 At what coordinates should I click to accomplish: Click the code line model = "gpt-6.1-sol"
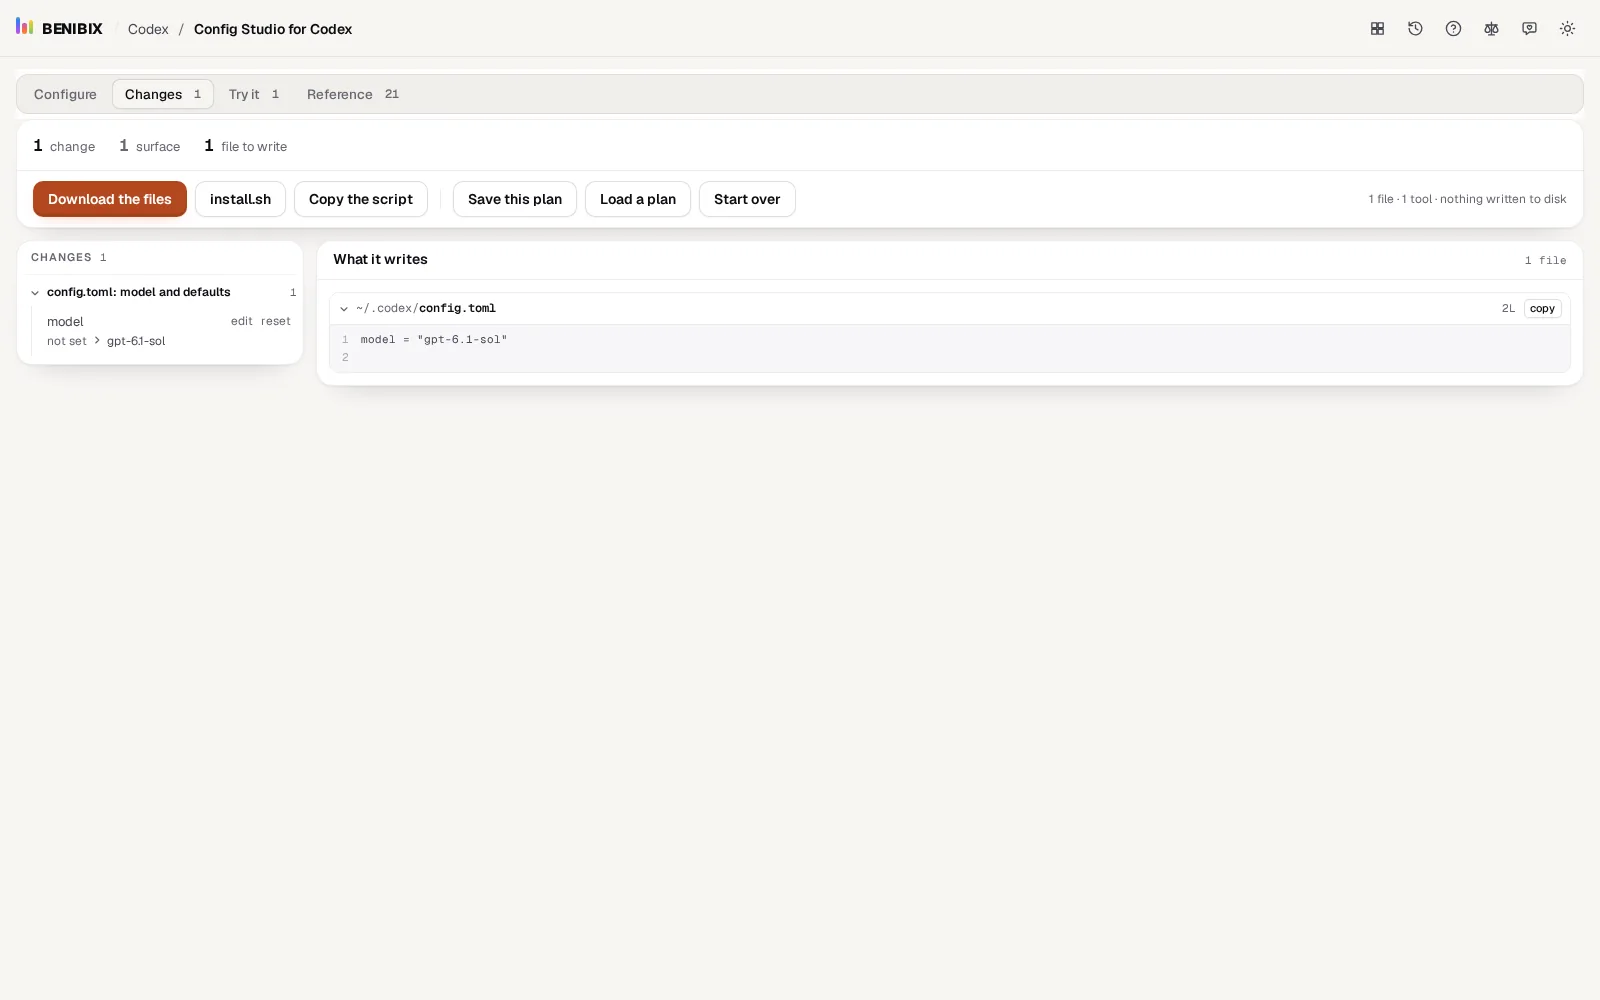tap(434, 340)
